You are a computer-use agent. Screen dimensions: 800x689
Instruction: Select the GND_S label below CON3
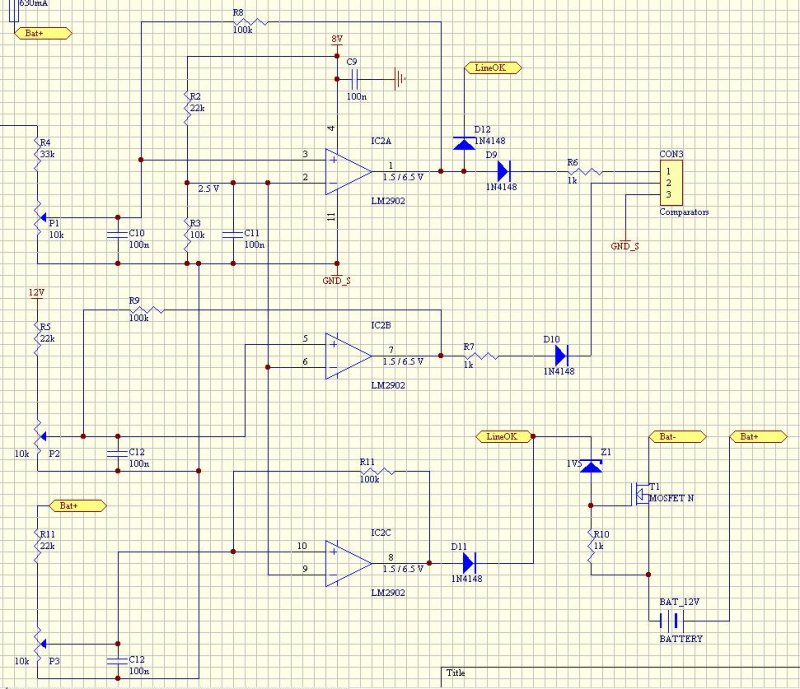pyautogui.click(x=625, y=246)
